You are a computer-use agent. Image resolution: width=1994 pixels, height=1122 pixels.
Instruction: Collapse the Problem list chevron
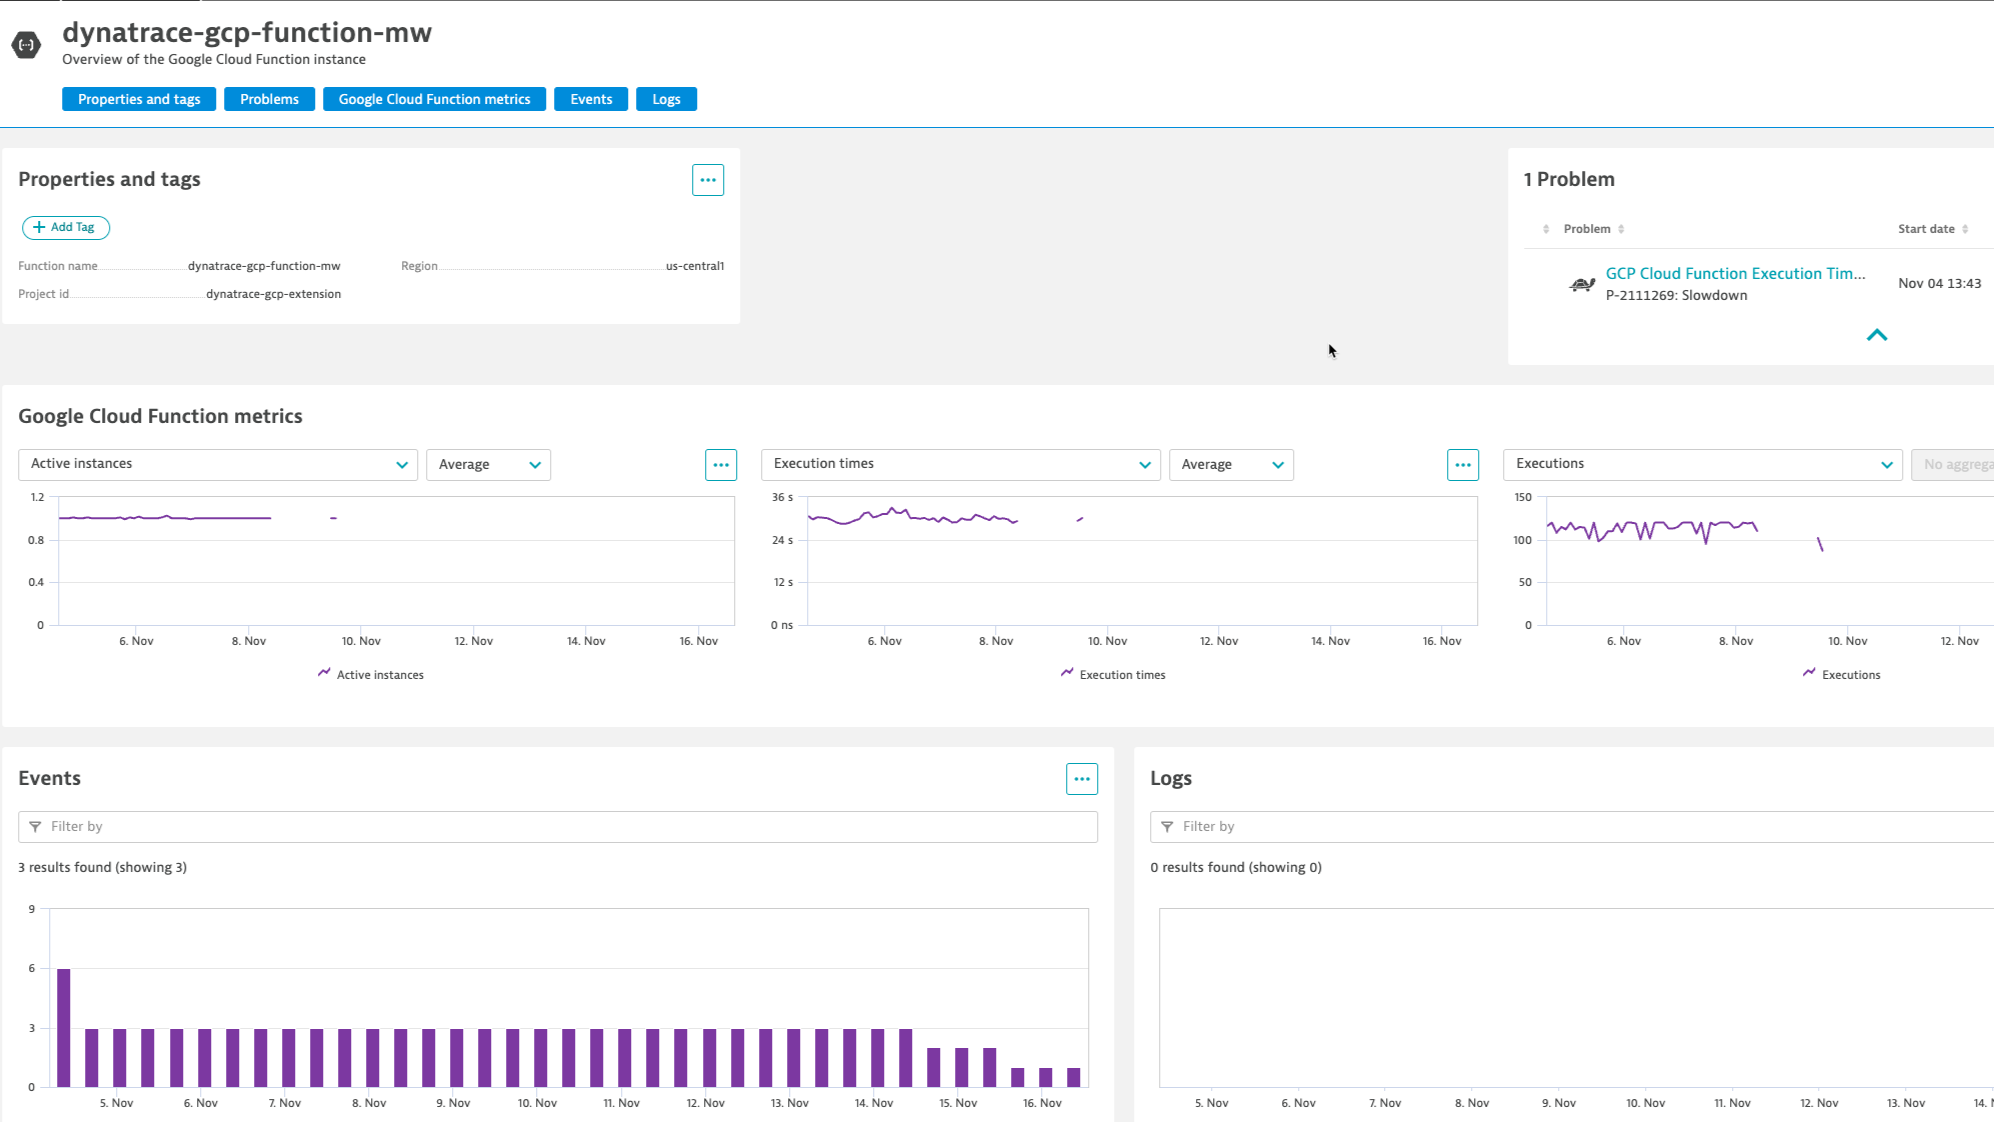[1877, 335]
